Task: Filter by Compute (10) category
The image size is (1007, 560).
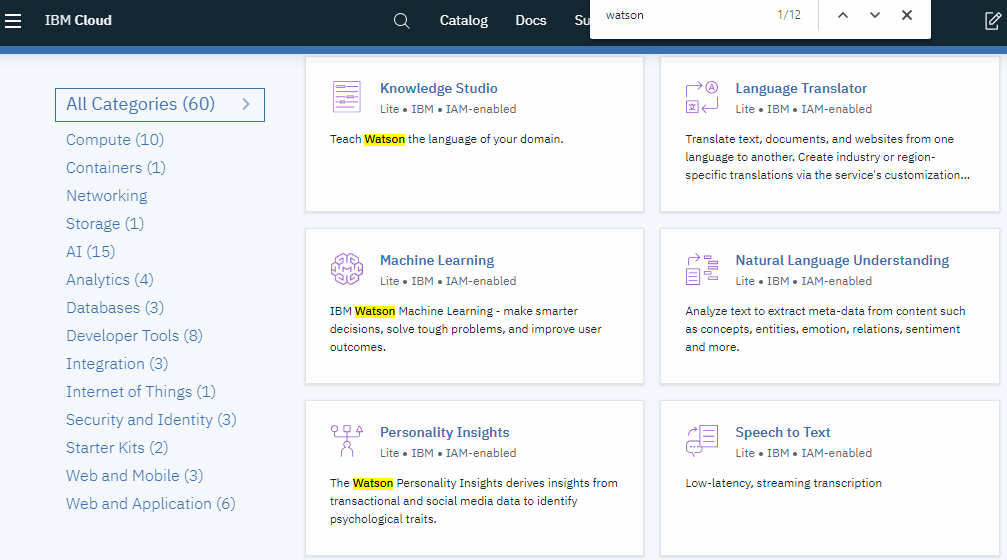Action: [x=115, y=140]
